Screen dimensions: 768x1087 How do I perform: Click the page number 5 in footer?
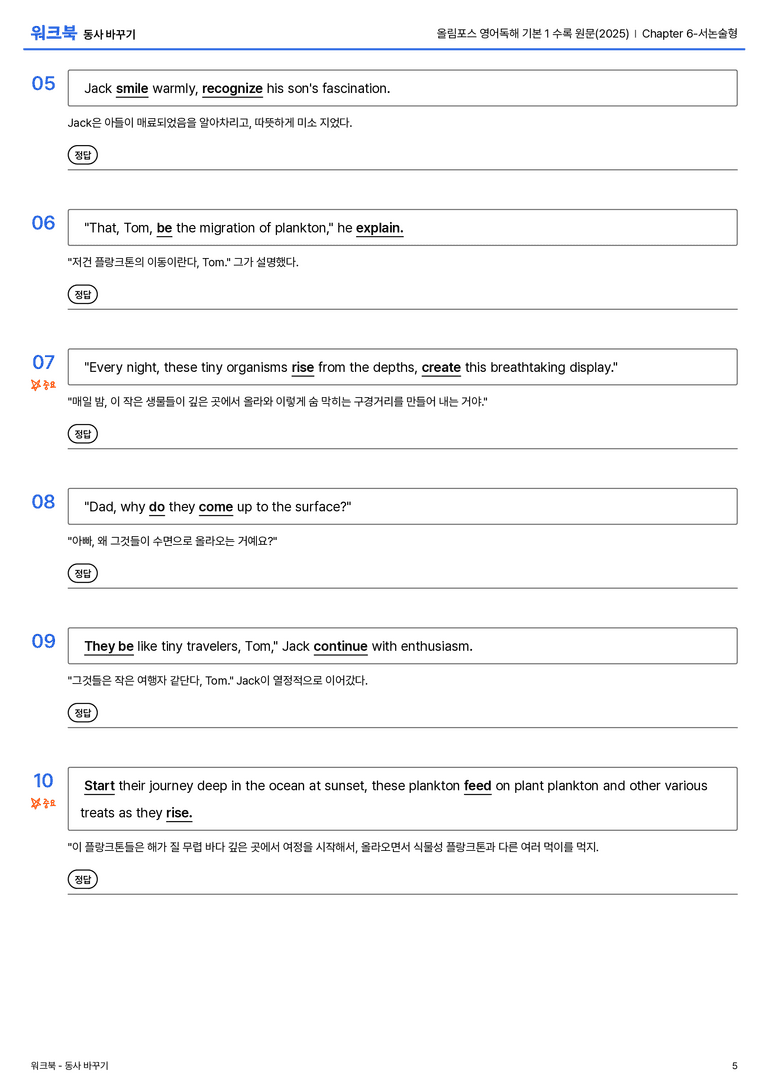735,1066
